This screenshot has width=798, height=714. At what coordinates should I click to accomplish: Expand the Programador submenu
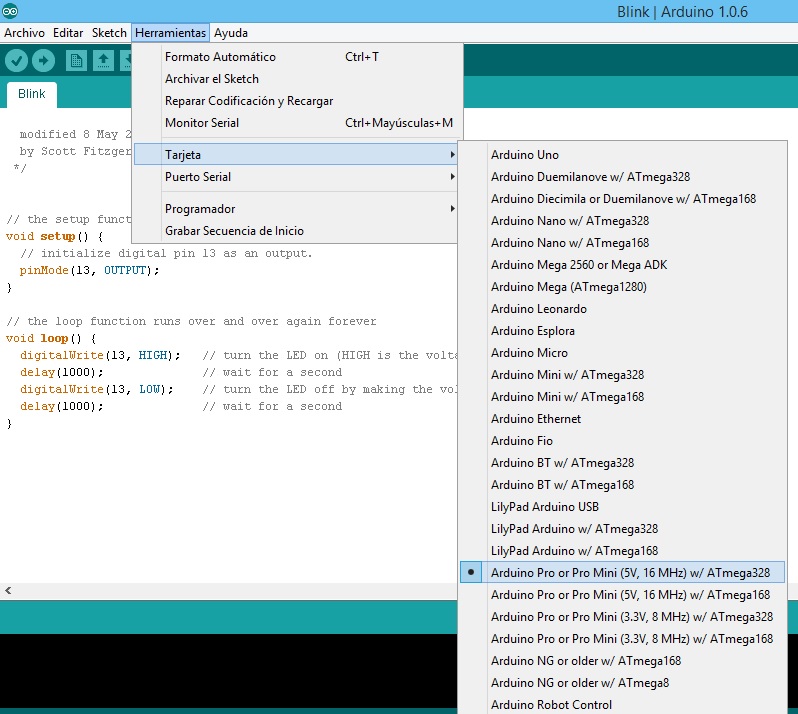click(295, 209)
